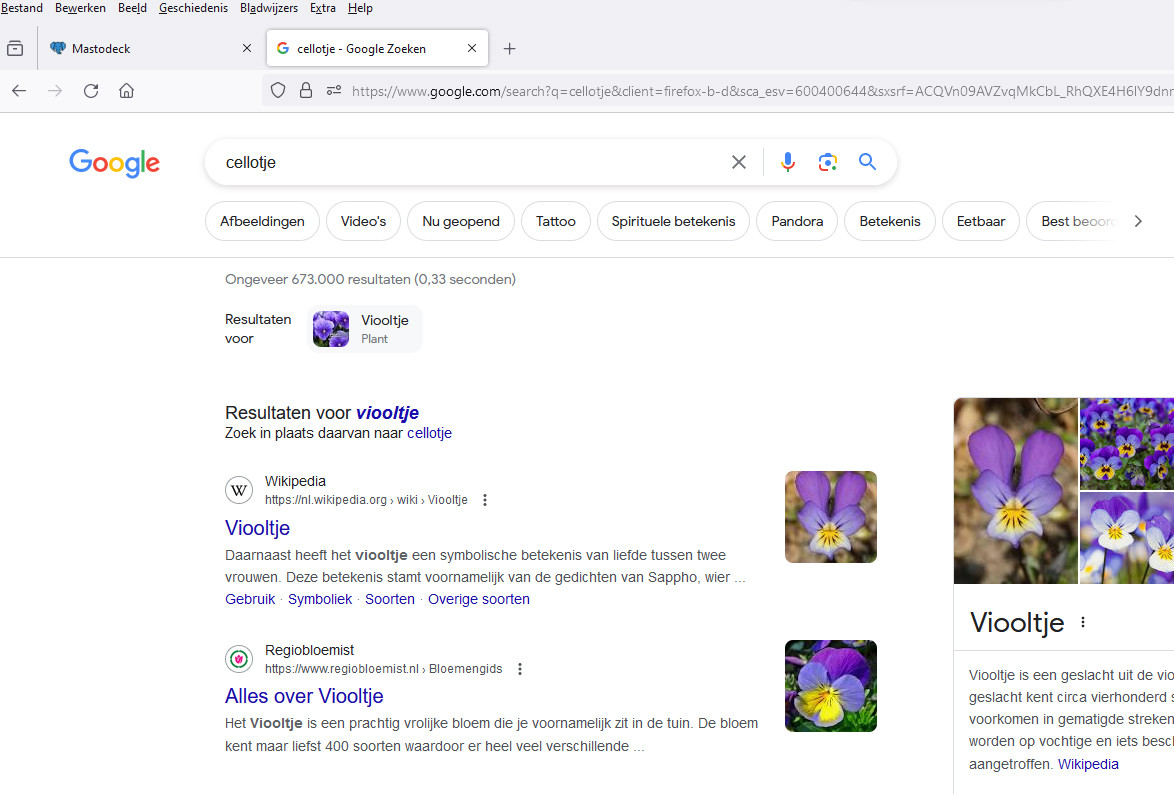The image size is (1174, 794).
Task: Search by image with Google Lens
Action: tap(827, 162)
